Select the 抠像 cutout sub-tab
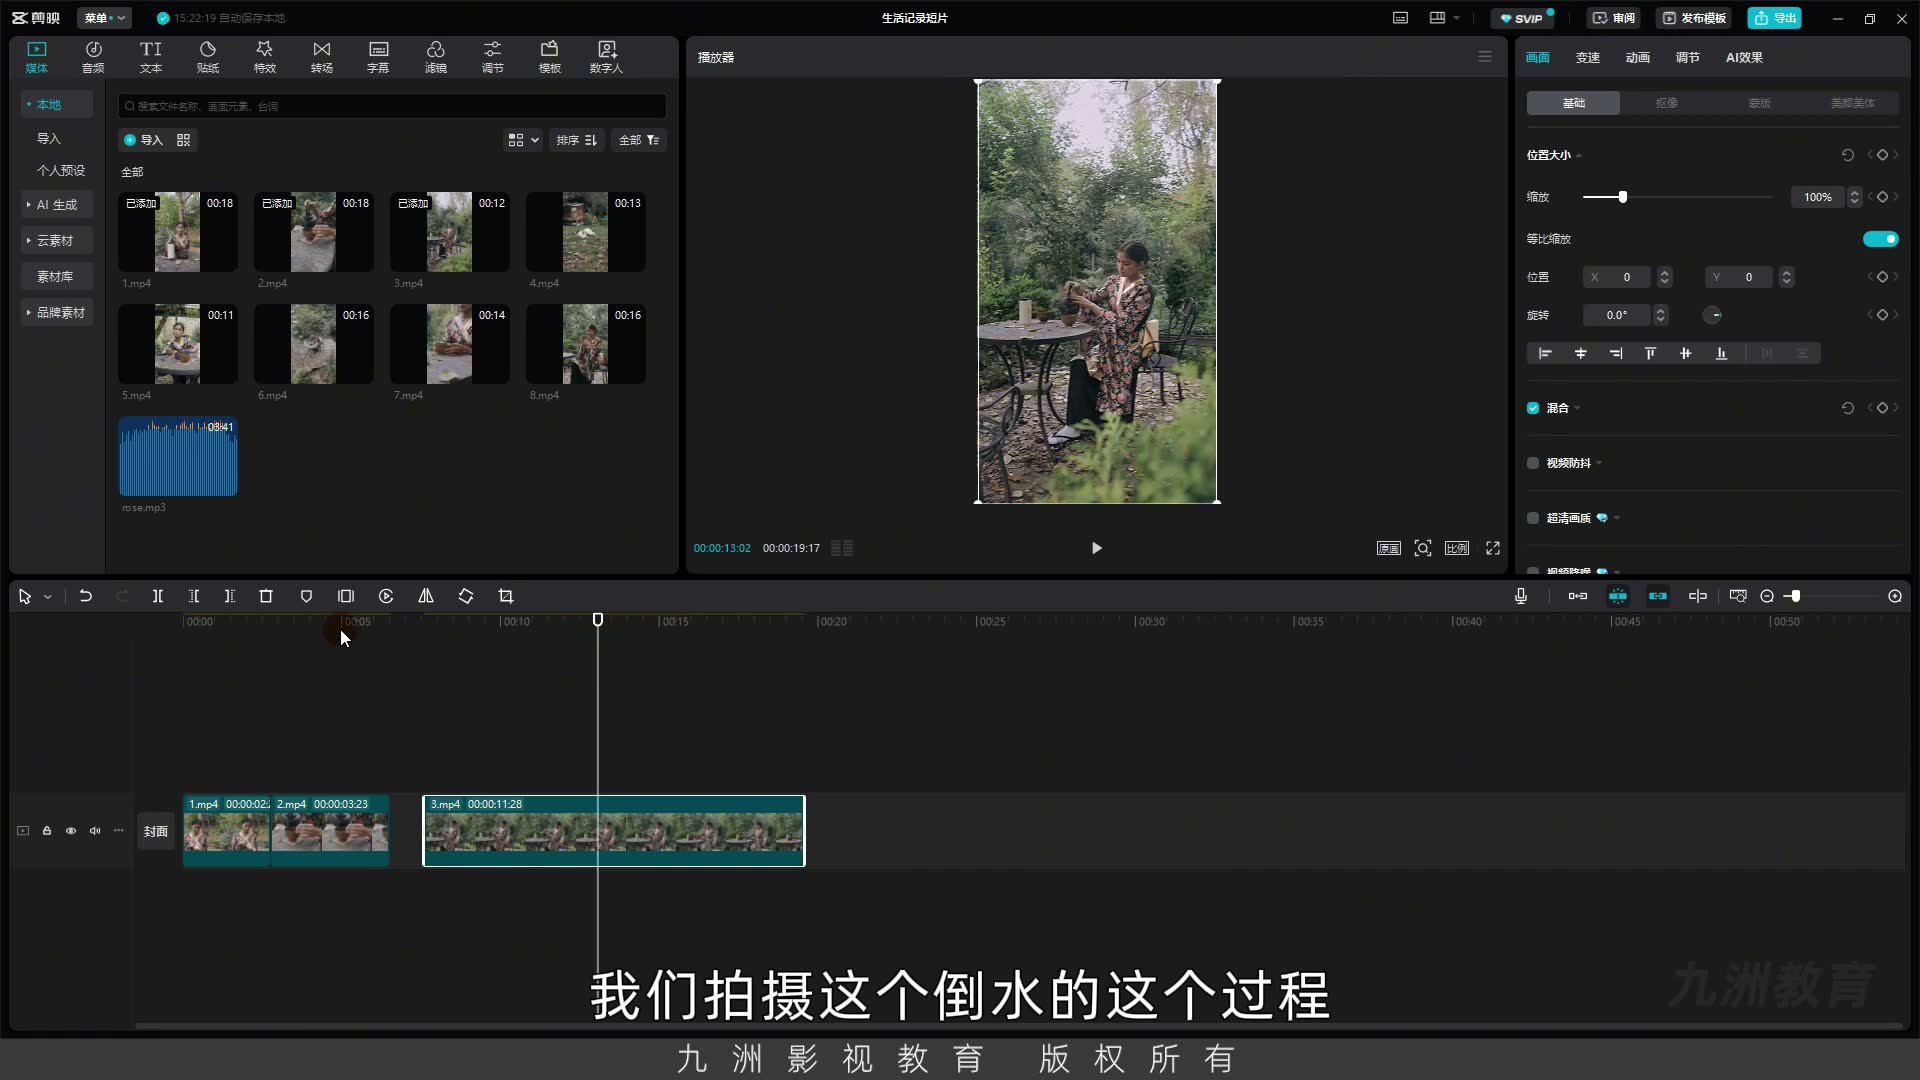The height and width of the screenshot is (1080, 1920). [1666, 103]
